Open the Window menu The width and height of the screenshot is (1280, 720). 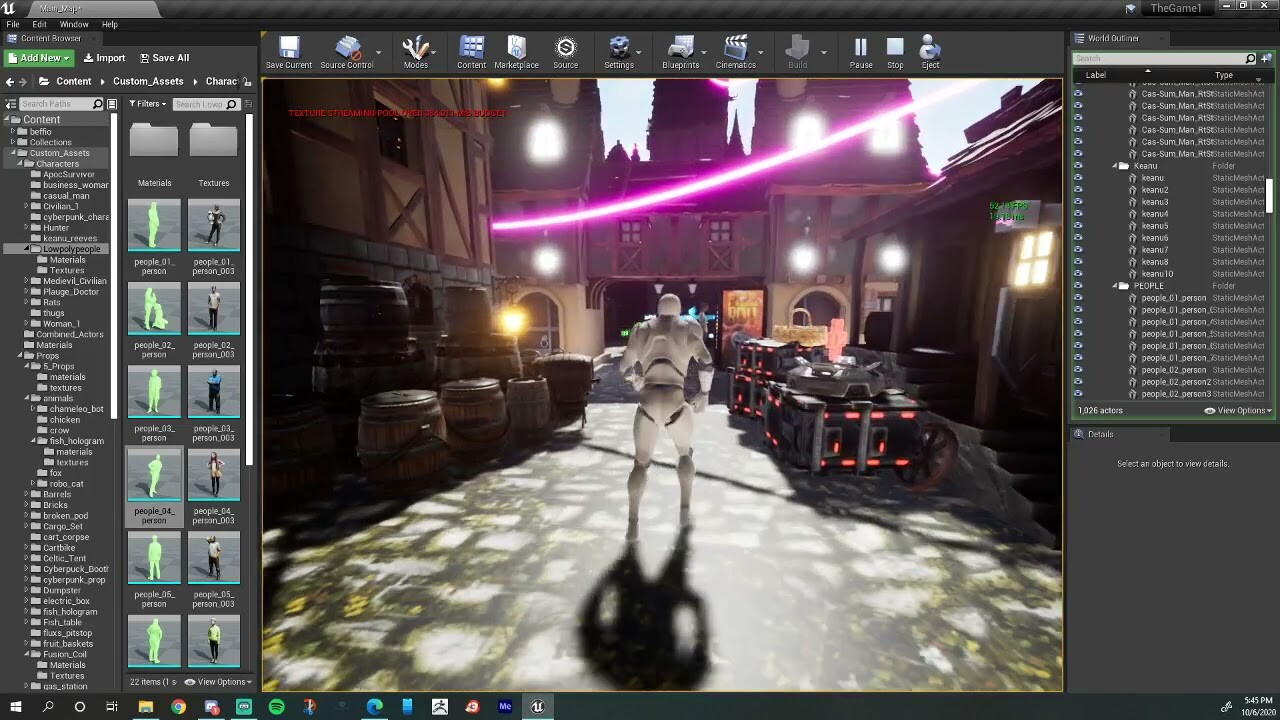pyautogui.click(x=74, y=24)
